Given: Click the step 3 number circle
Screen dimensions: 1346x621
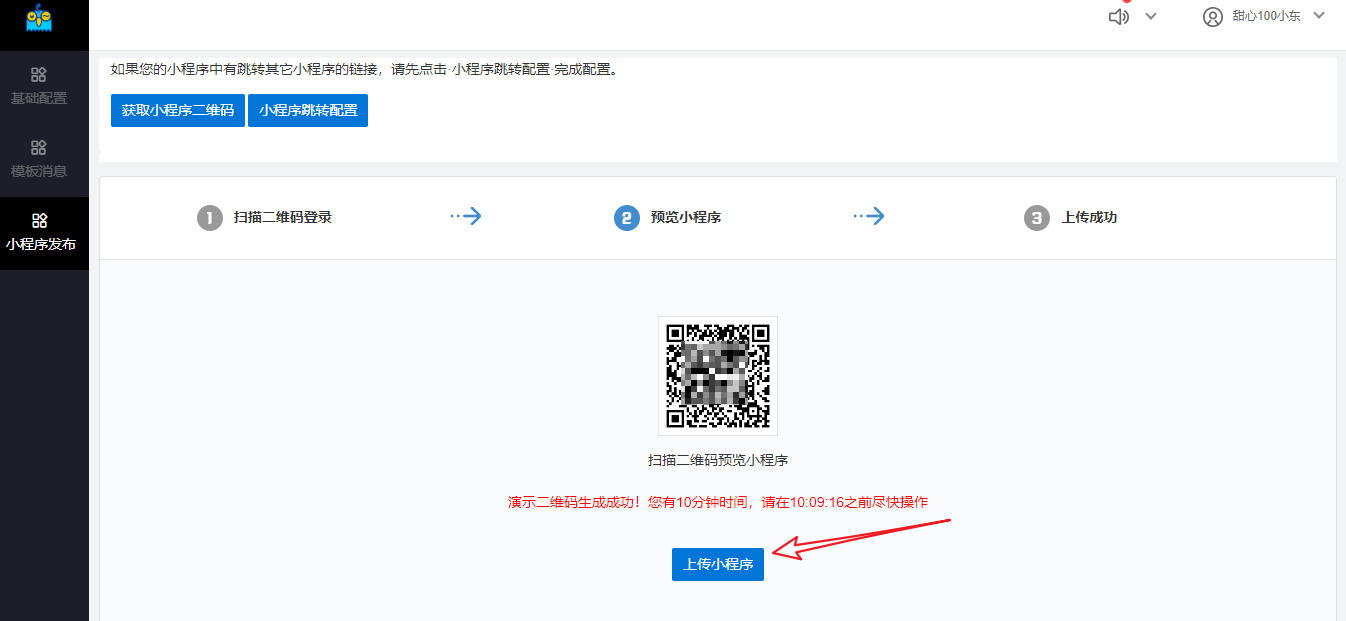Looking at the screenshot, I should click(1037, 217).
